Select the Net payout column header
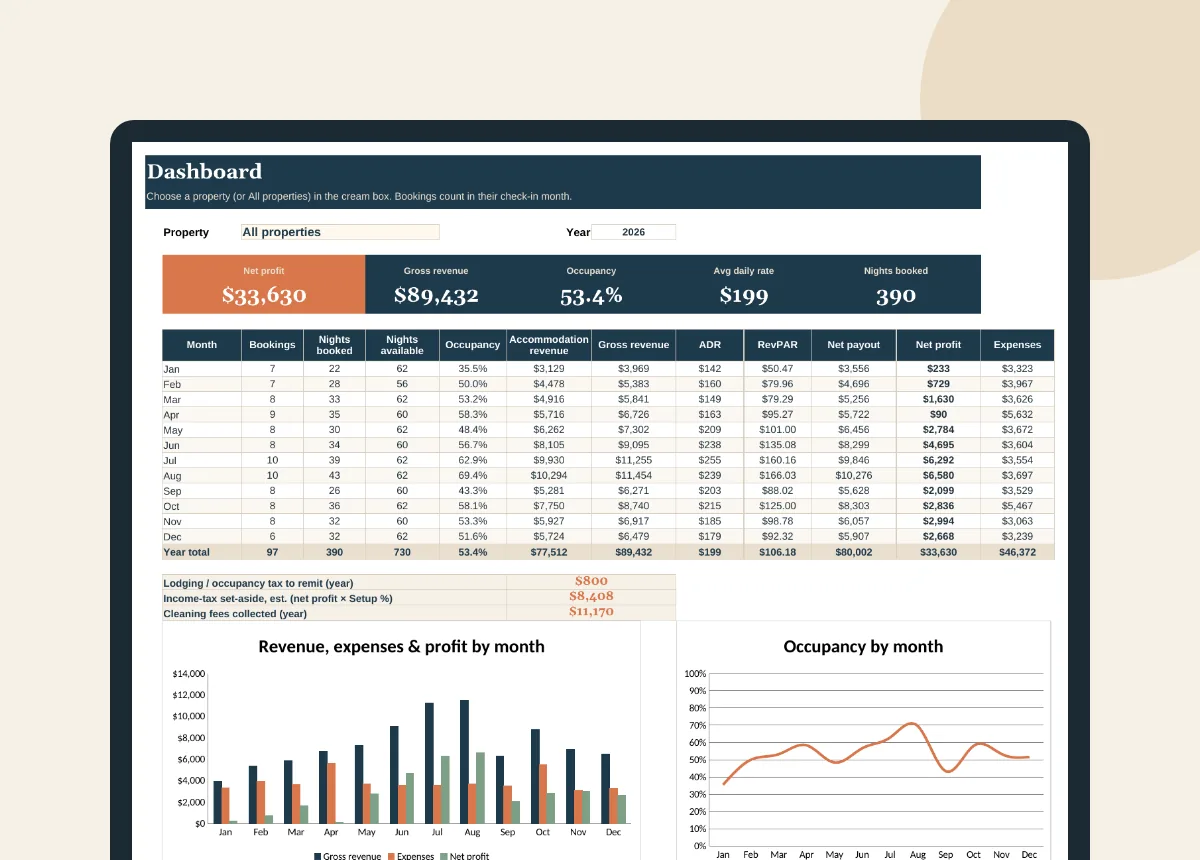The height and width of the screenshot is (860, 1200). [854, 345]
